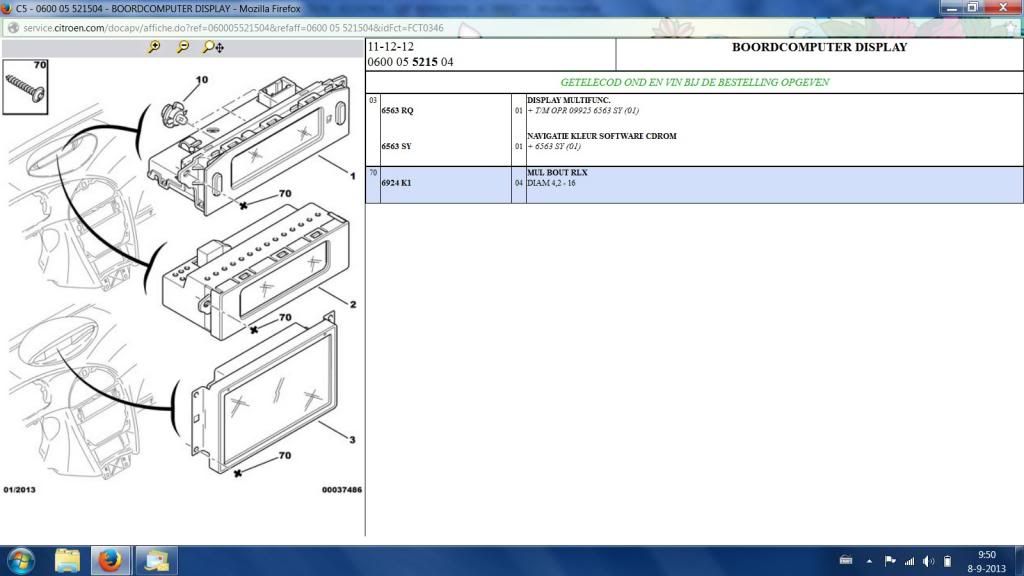Image resolution: width=1024 pixels, height=576 pixels.
Task: Click callout 70 beside display unit 2
Action: 285,317
